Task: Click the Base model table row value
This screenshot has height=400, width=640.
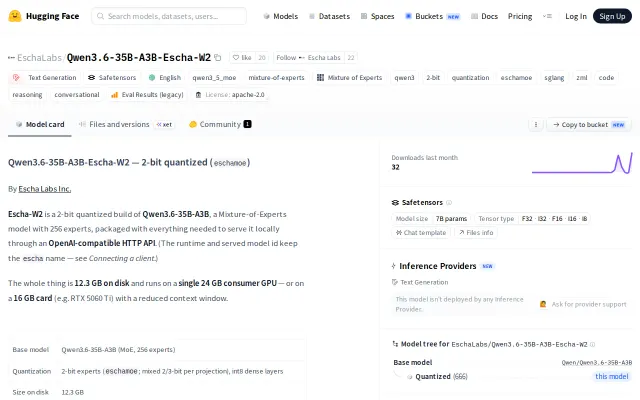Action: (x=118, y=350)
